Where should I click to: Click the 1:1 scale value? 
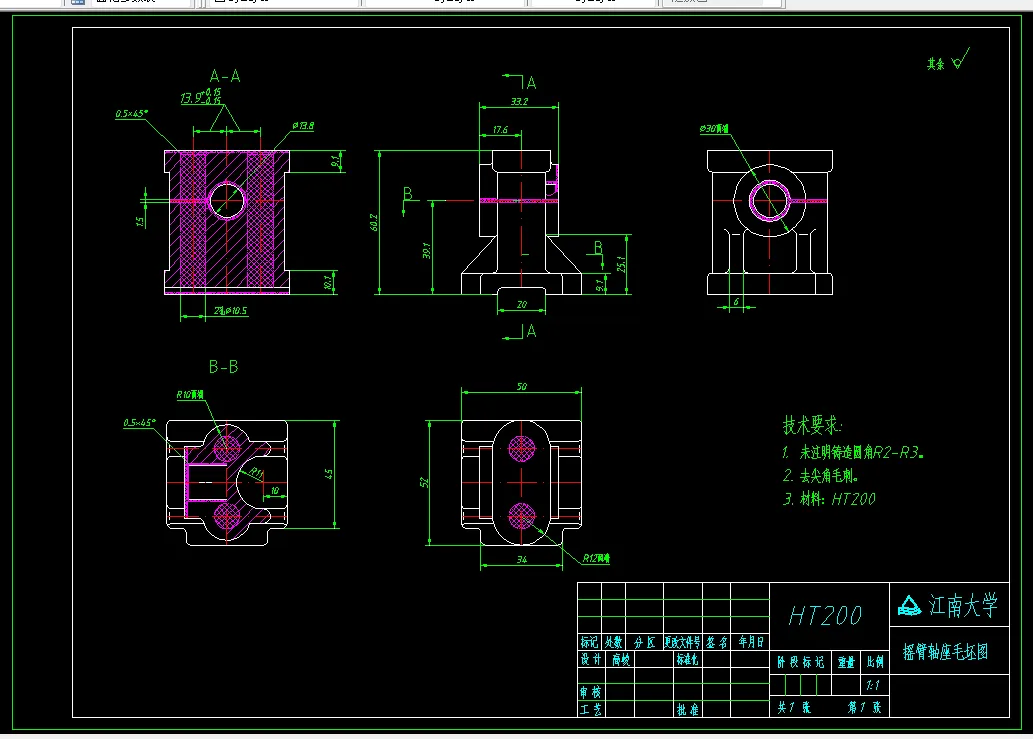pyautogui.click(x=873, y=685)
